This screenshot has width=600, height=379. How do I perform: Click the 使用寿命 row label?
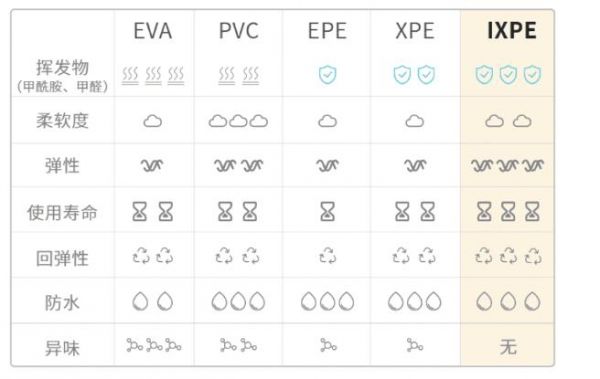[62, 212]
